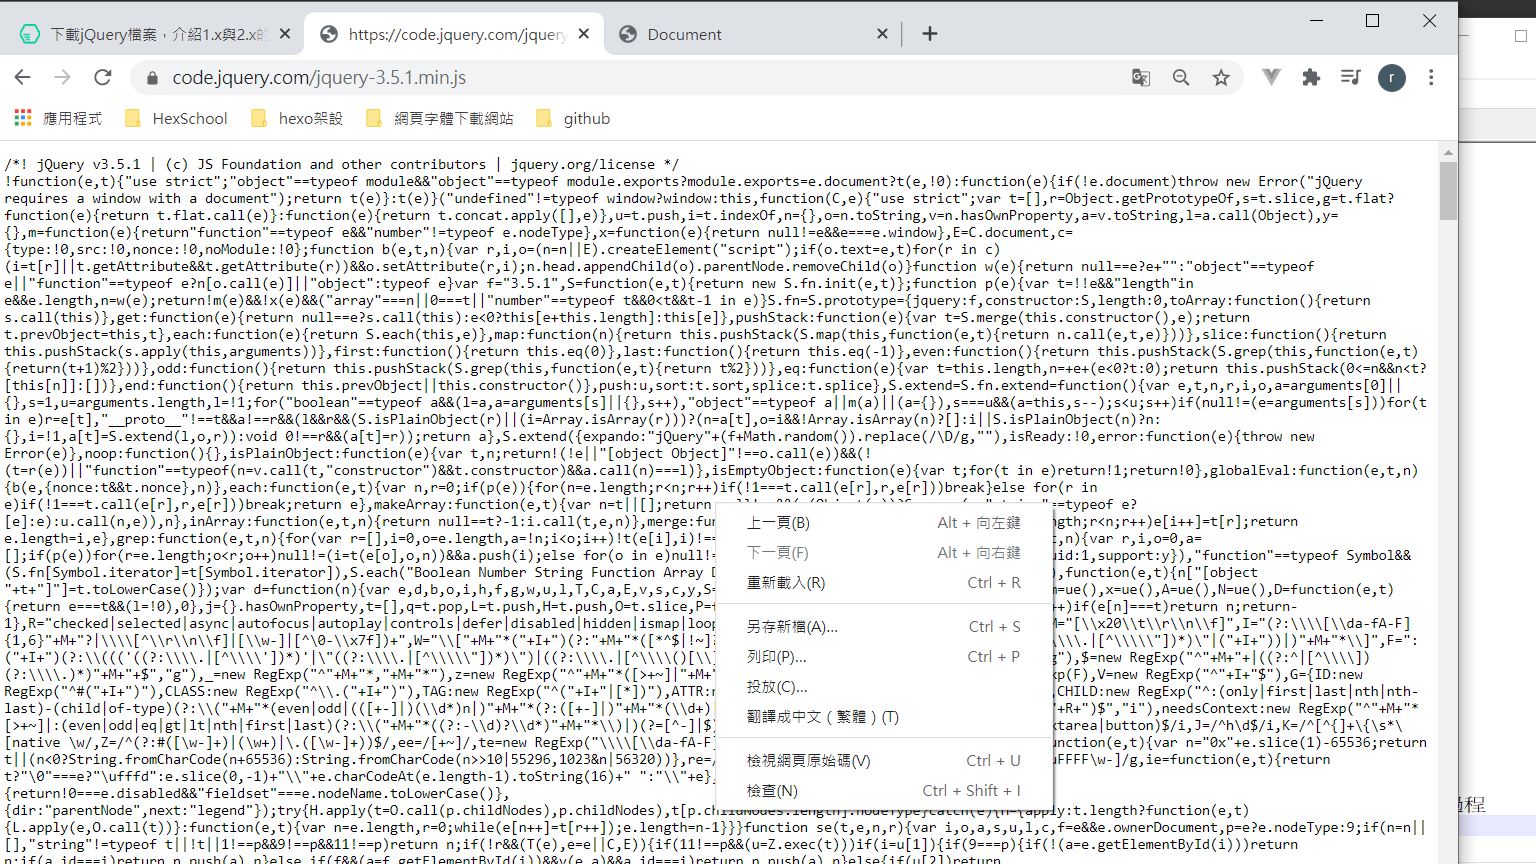The height and width of the screenshot is (864, 1536).
Task: Click the browser forward arrow
Action: (x=62, y=77)
